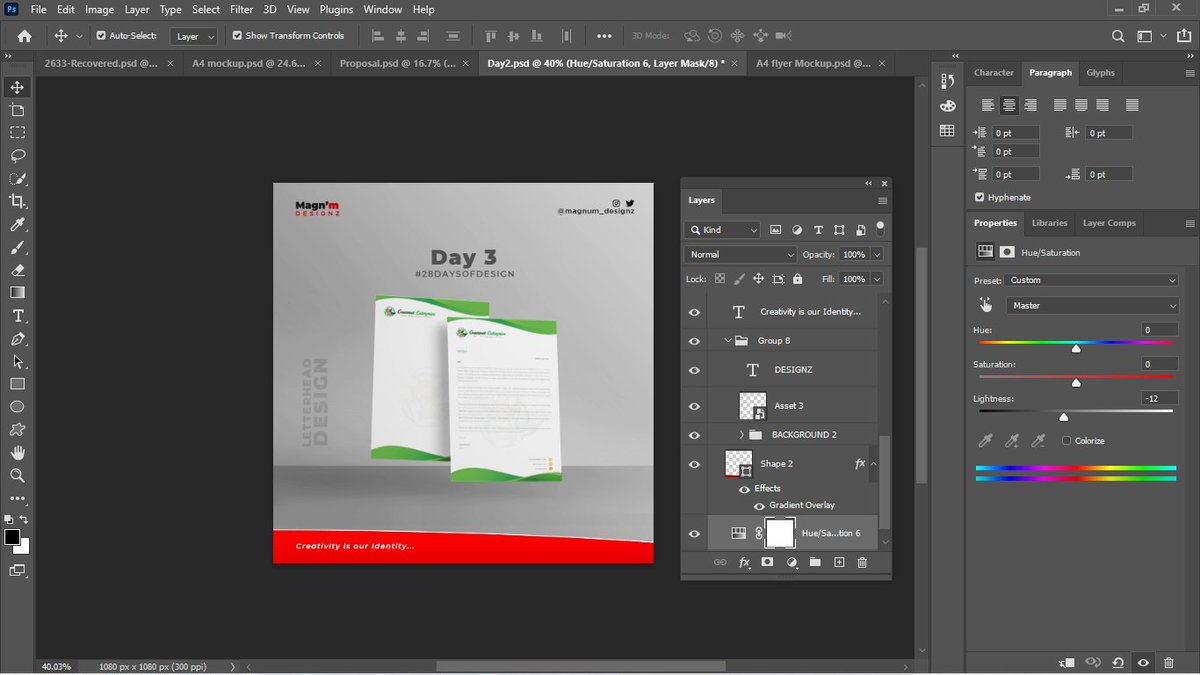Screen dimensions: 1200x675
Task: Click the Home icon in options bar
Action: [x=24, y=35]
